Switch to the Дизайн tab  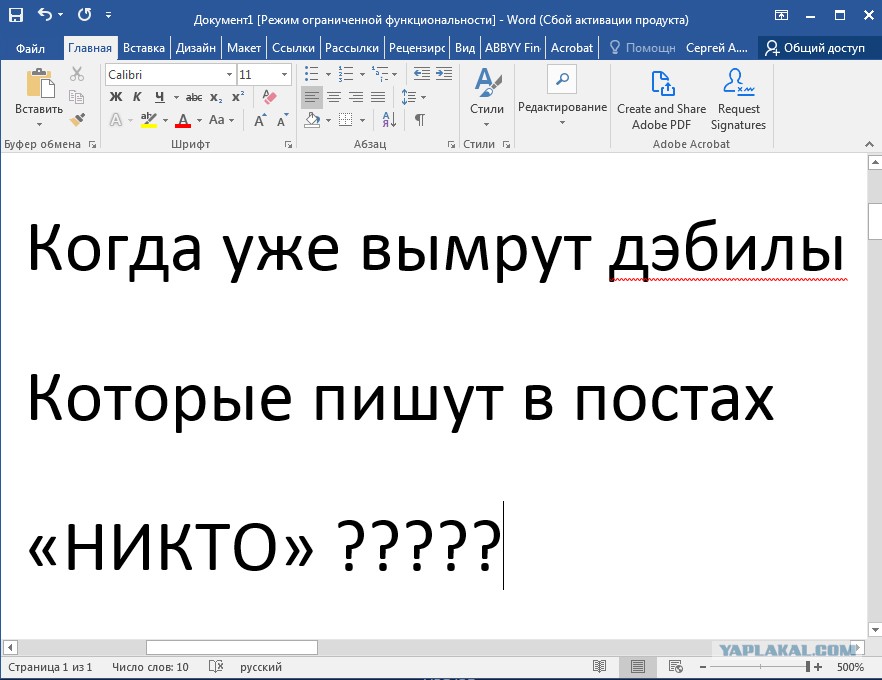(x=196, y=48)
